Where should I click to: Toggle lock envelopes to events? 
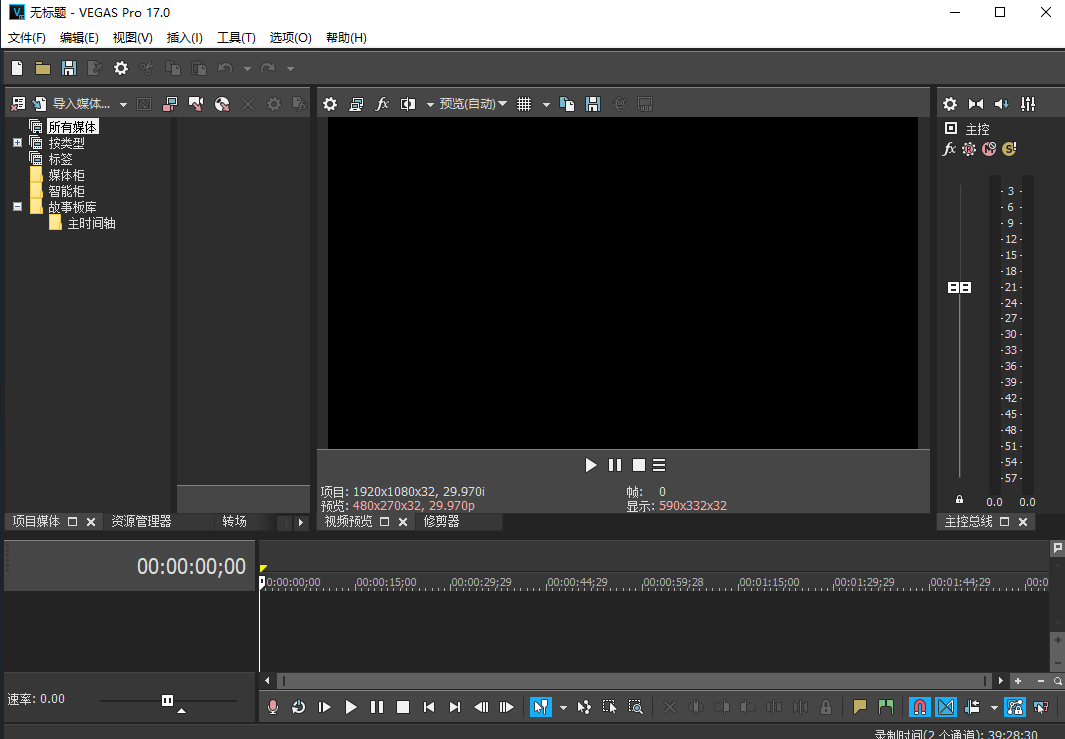point(1015,707)
